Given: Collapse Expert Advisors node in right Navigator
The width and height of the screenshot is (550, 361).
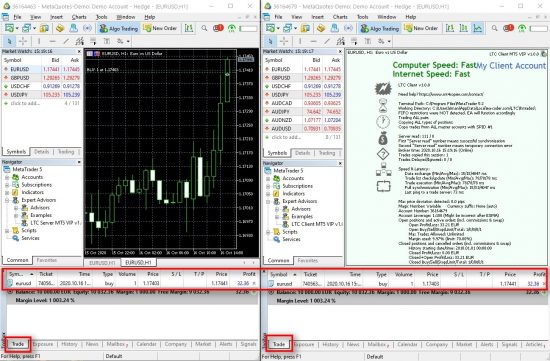Looking at the screenshot, I should [x=268, y=201].
